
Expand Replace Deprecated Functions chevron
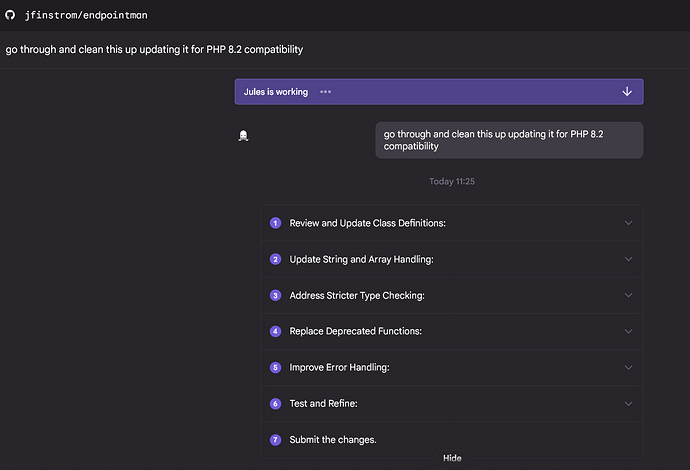pyautogui.click(x=628, y=331)
